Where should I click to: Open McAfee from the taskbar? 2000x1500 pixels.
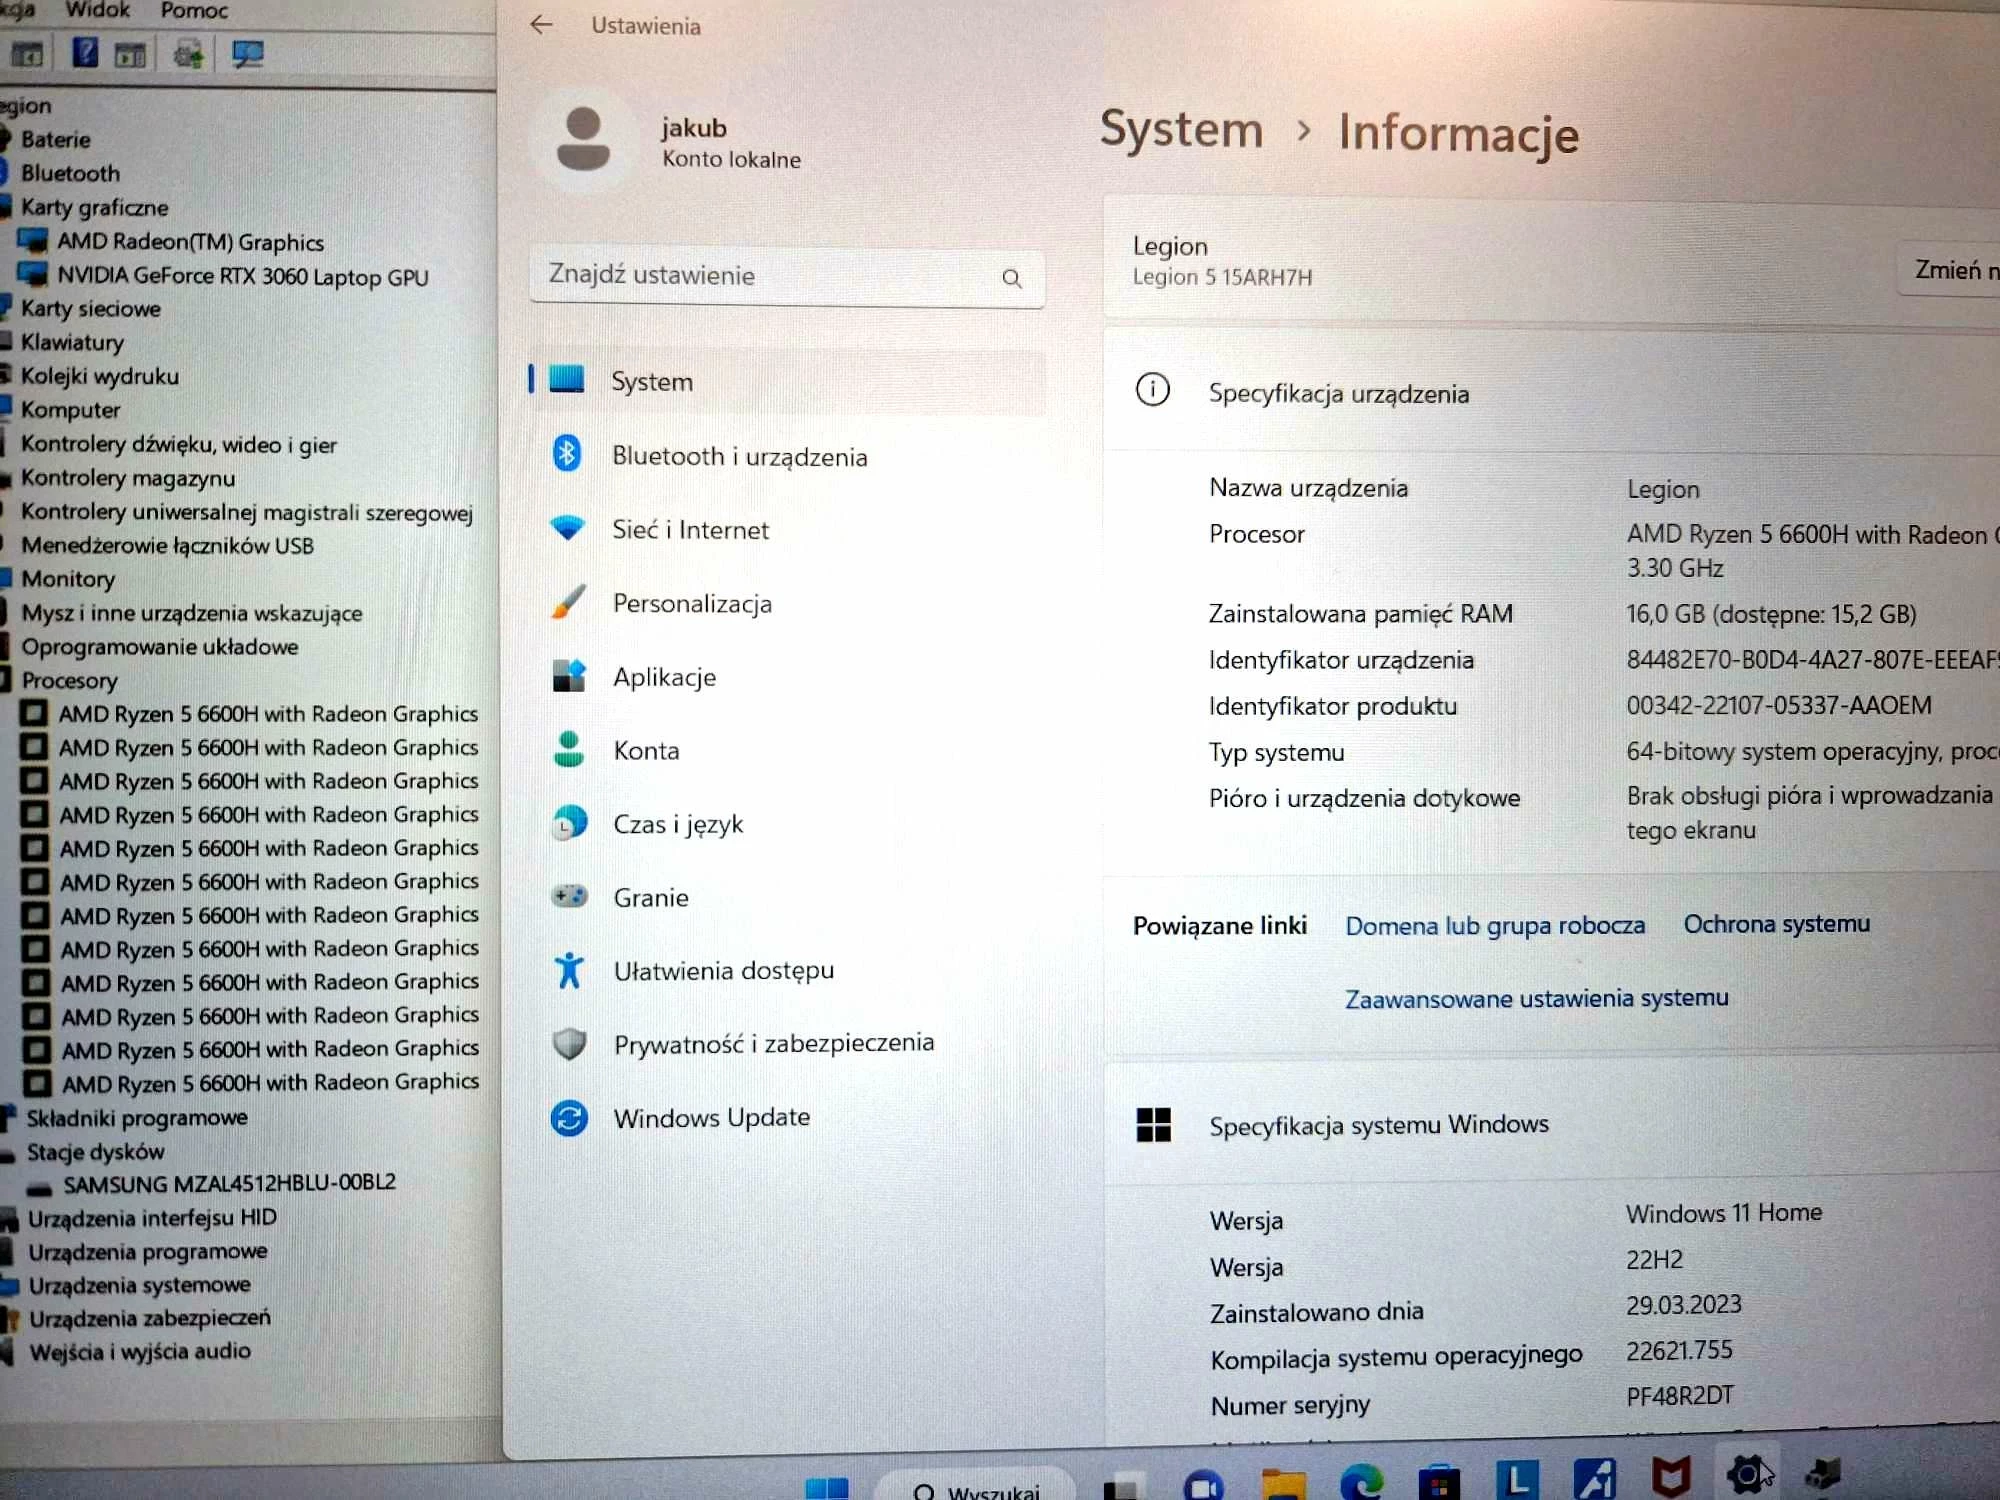(x=1671, y=1477)
